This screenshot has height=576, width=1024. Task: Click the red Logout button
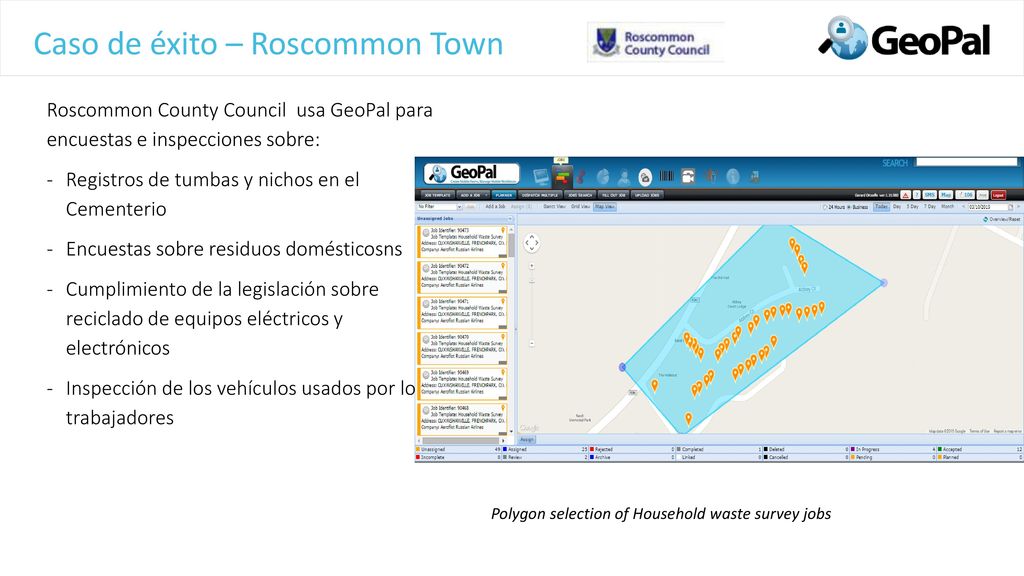coord(999,195)
